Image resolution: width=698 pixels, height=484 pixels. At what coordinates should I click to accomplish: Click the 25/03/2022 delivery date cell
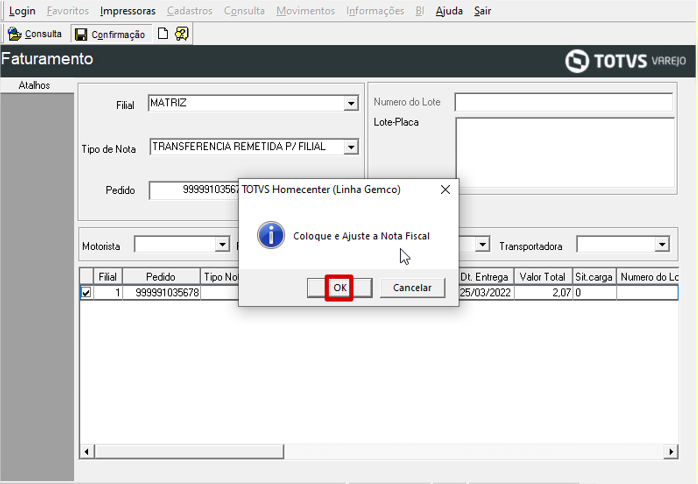coord(486,293)
